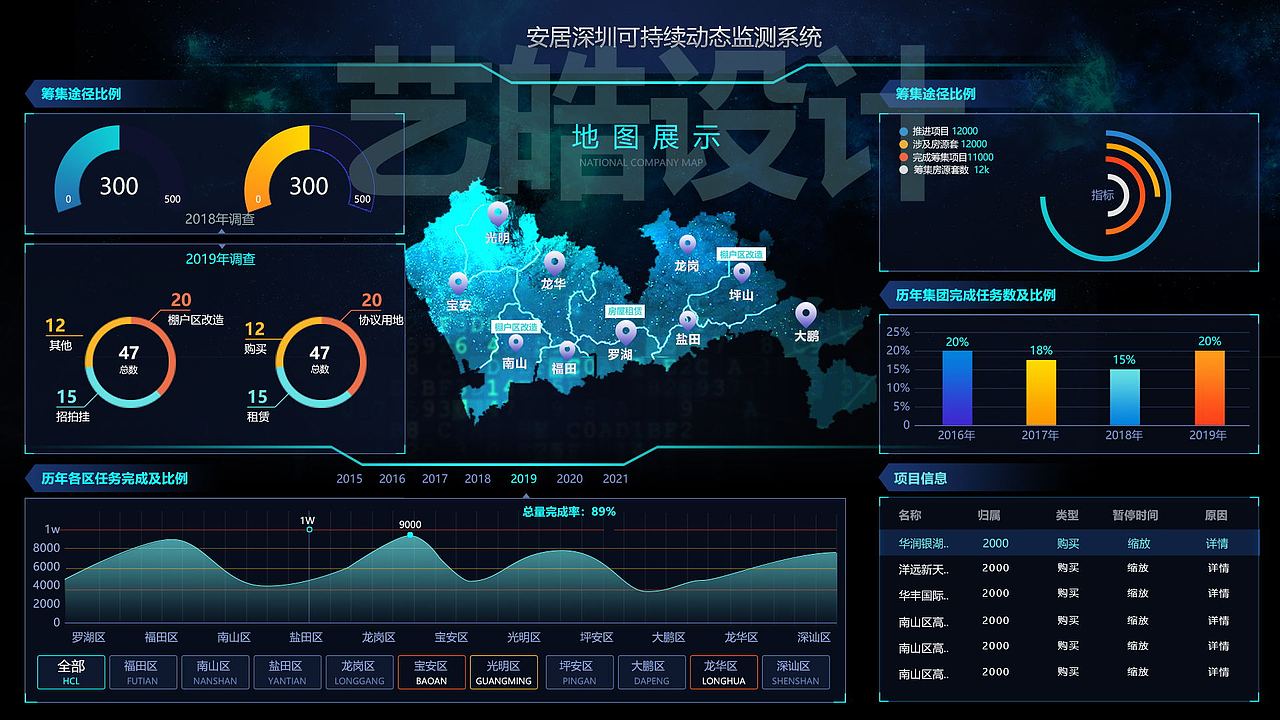This screenshot has height=720, width=1280.
Task: Click the 盐田 pin on the map
Action: coord(689,320)
